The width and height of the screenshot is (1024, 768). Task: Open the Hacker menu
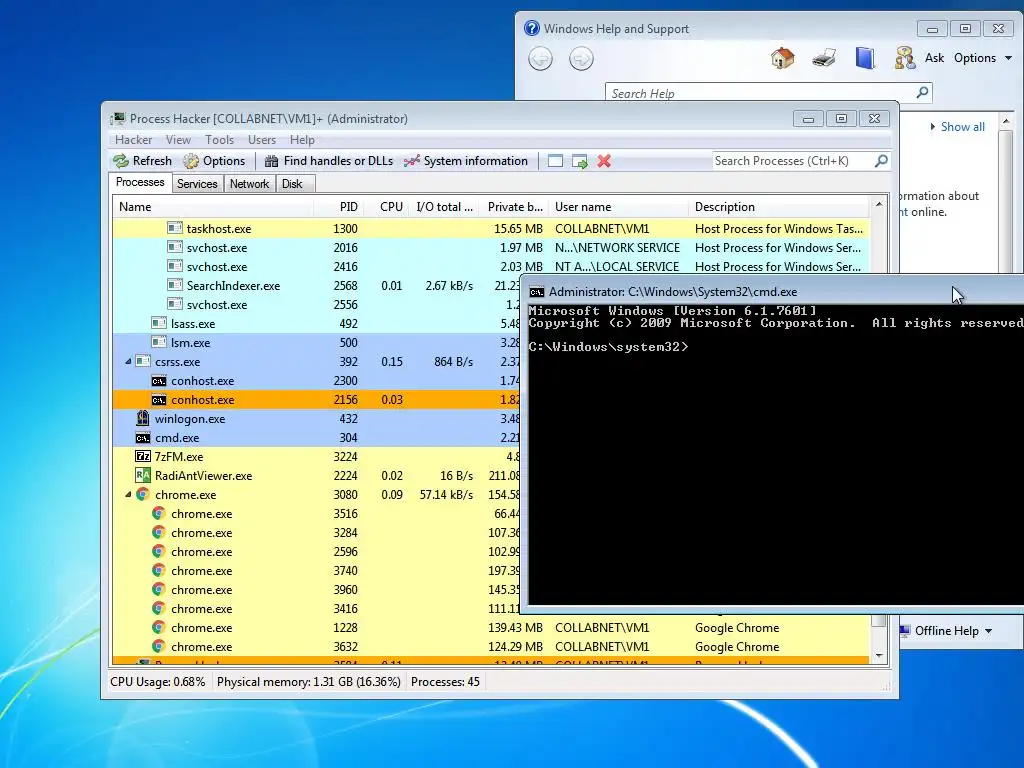pos(133,140)
